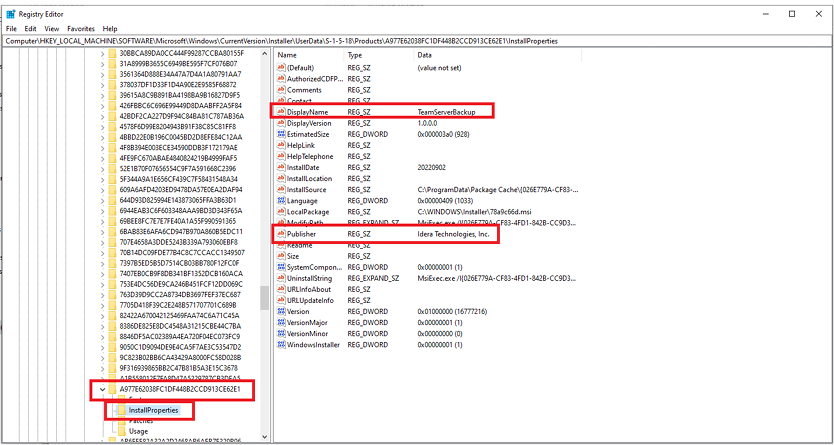The image size is (834, 445).
Task: Click the registry path address bar
Action: [416, 40]
